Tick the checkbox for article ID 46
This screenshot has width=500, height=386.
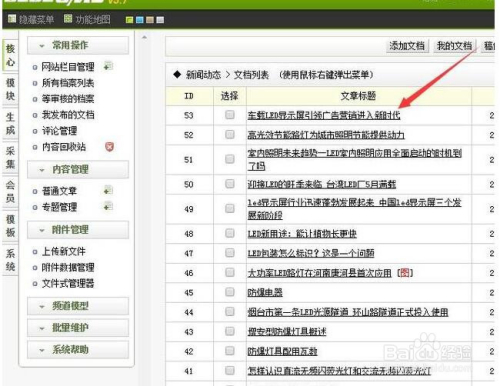pos(230,273)
